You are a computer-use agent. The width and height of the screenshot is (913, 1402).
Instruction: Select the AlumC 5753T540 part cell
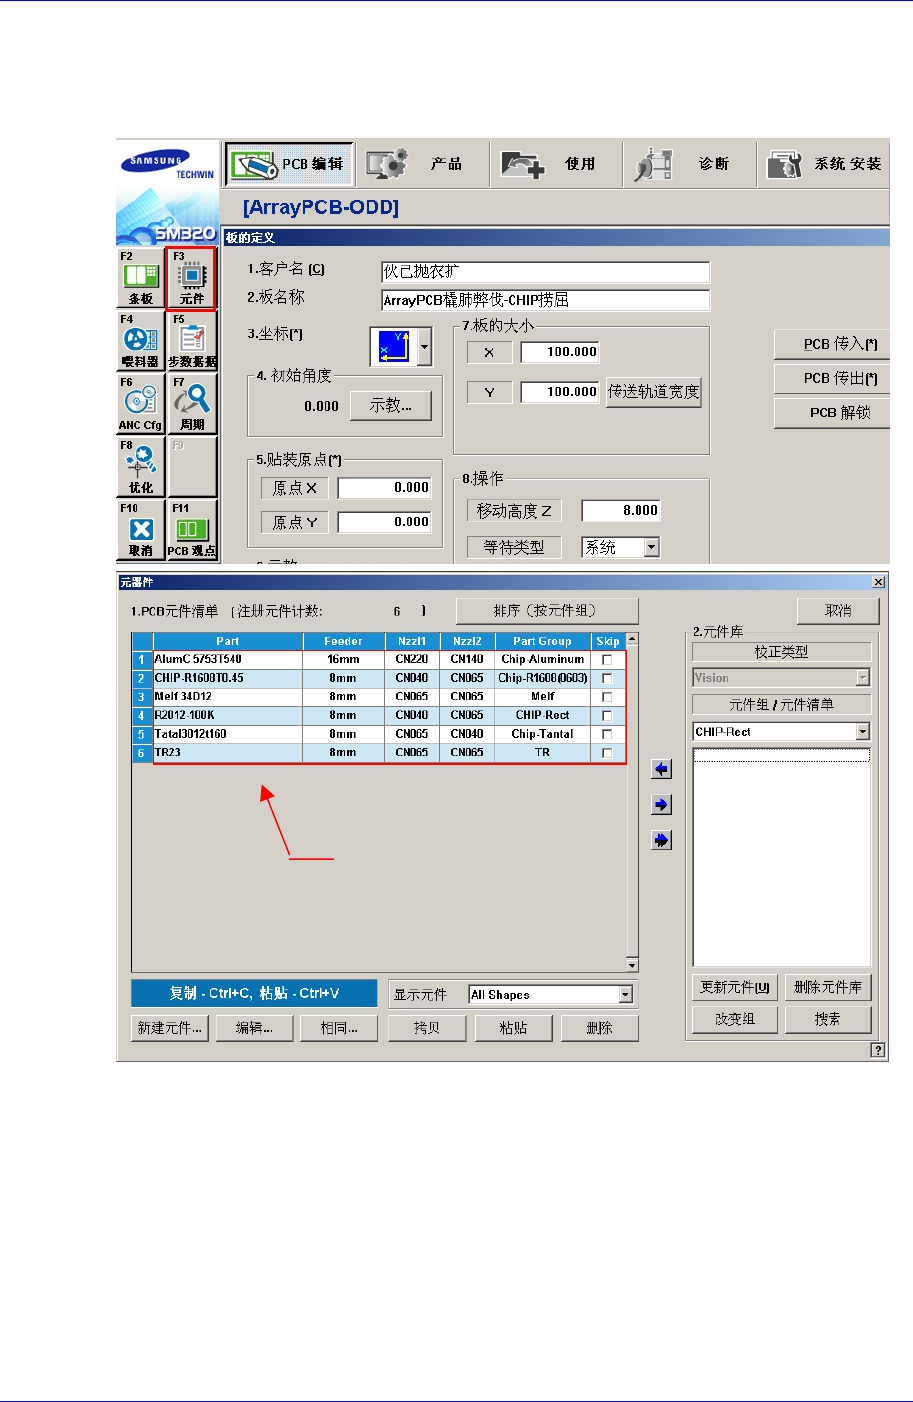228,660
